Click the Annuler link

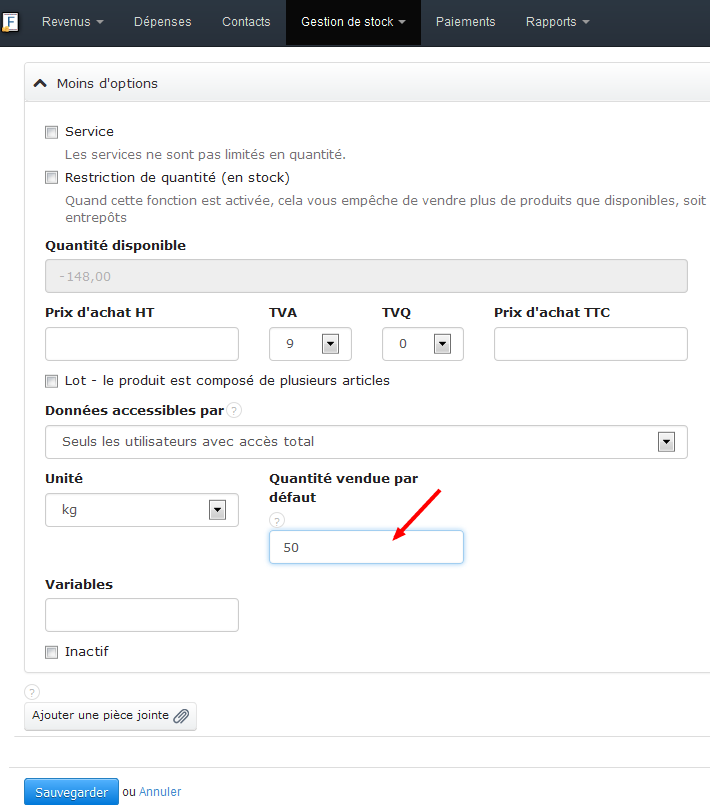point(160,791)
